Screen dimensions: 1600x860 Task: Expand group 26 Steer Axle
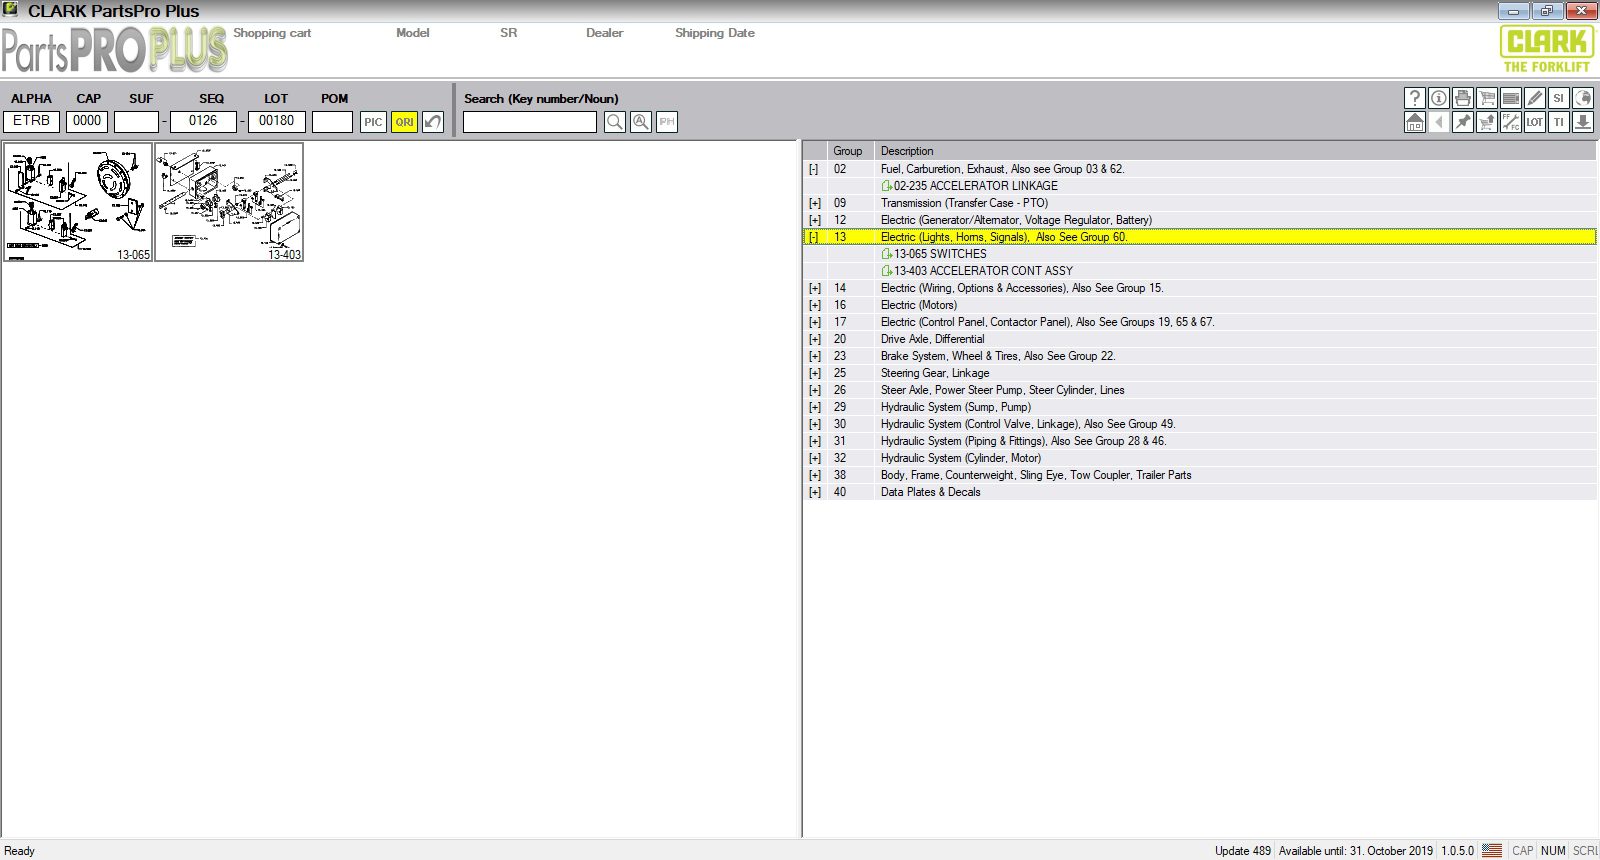(x=814, y=390)
